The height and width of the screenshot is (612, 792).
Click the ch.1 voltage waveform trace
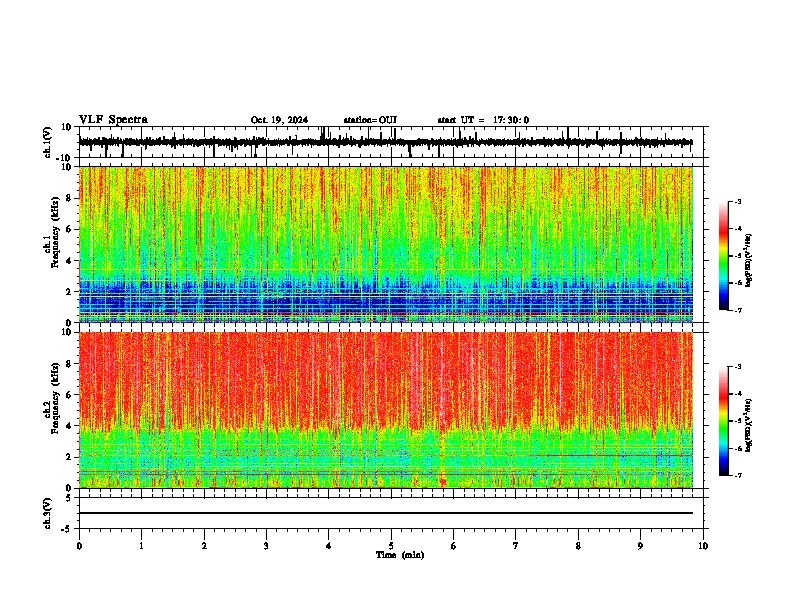(x=385, y=142)
